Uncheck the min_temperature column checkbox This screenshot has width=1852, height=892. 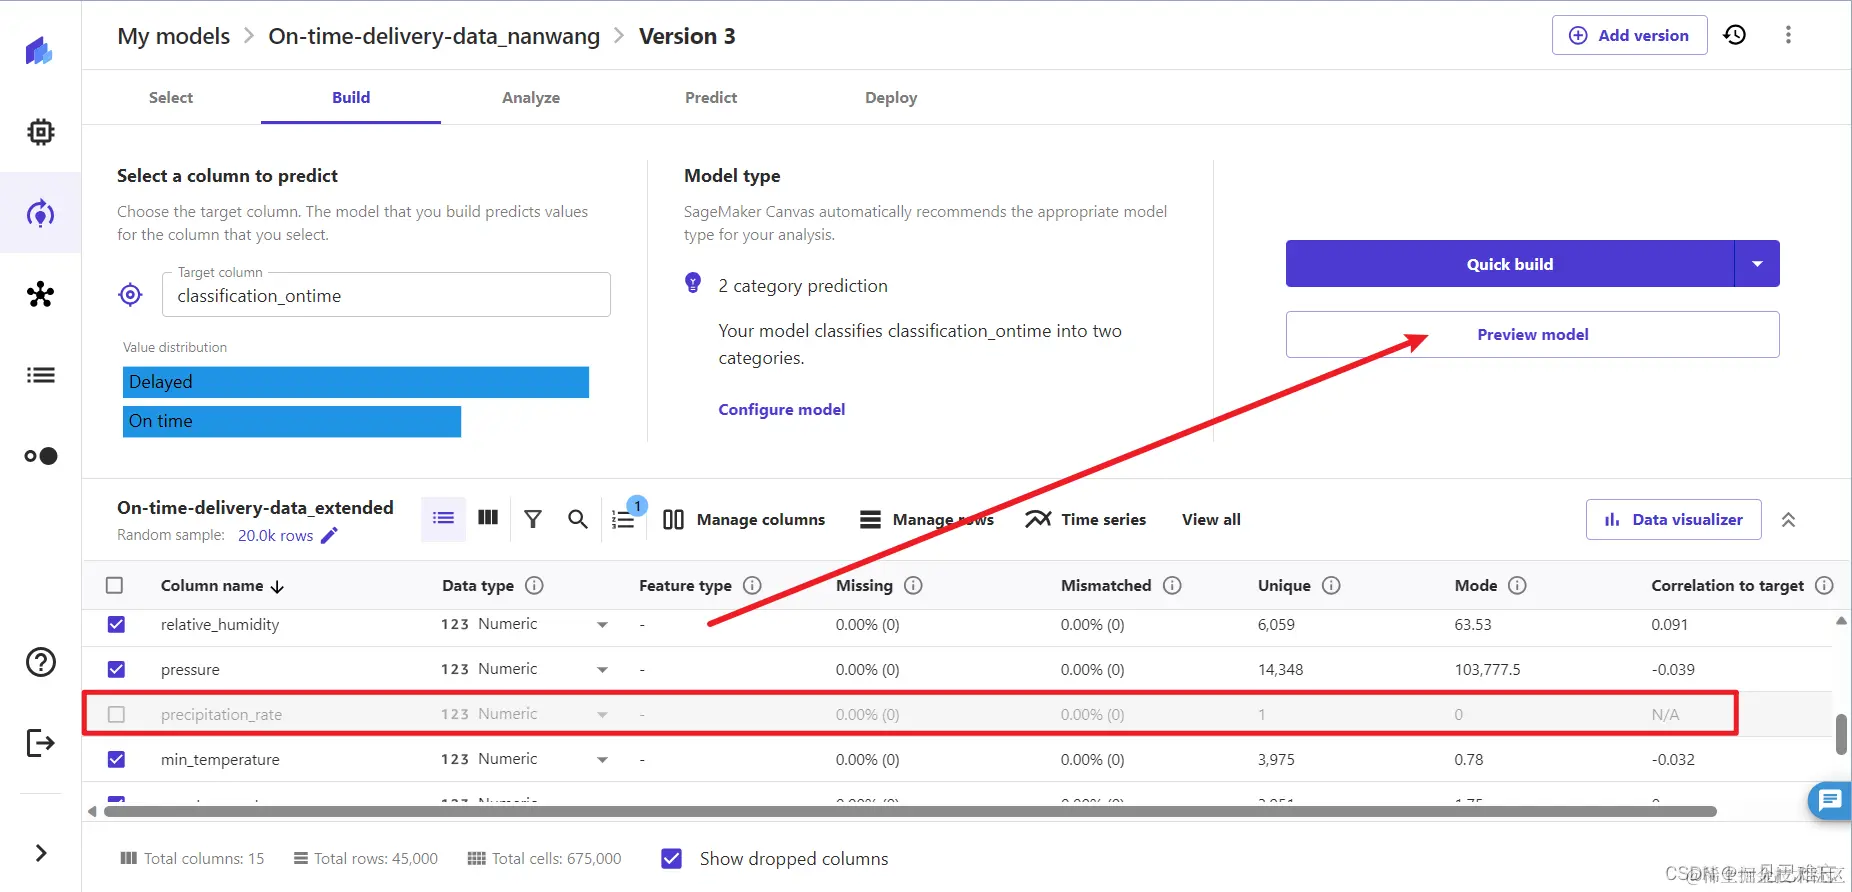116,759
